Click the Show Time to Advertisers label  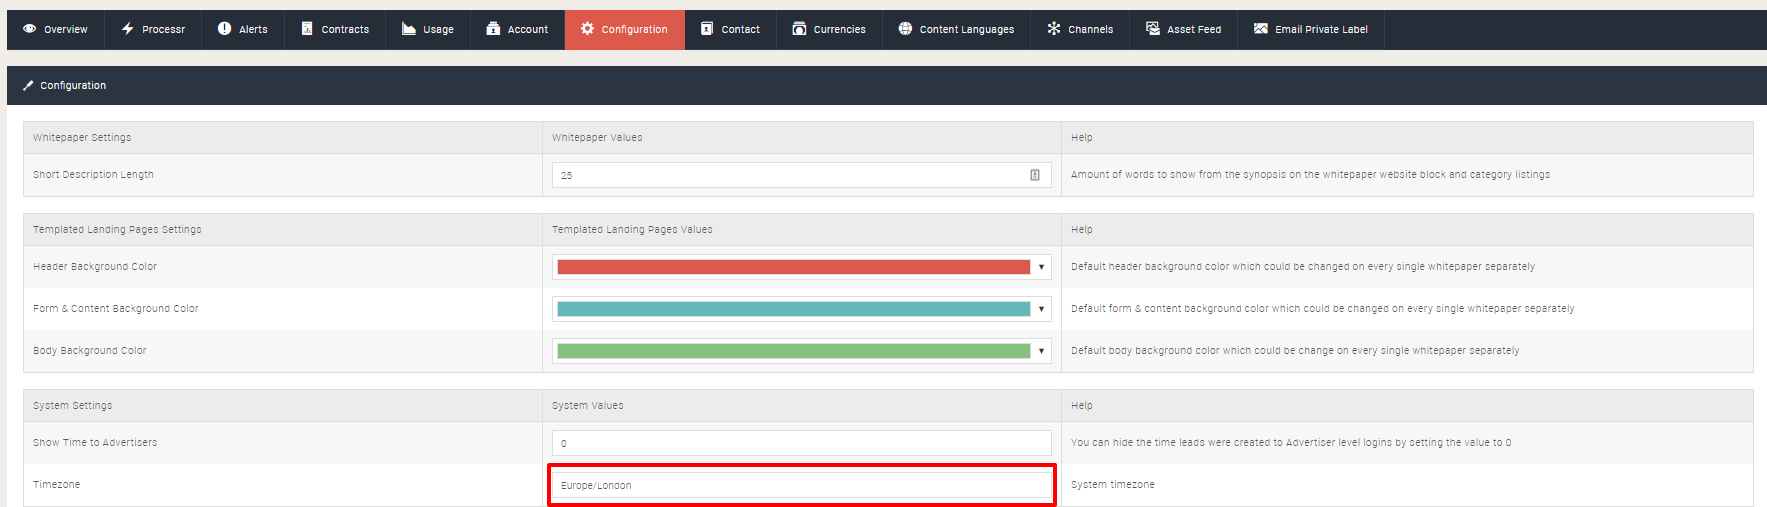[x=95, y=443]
